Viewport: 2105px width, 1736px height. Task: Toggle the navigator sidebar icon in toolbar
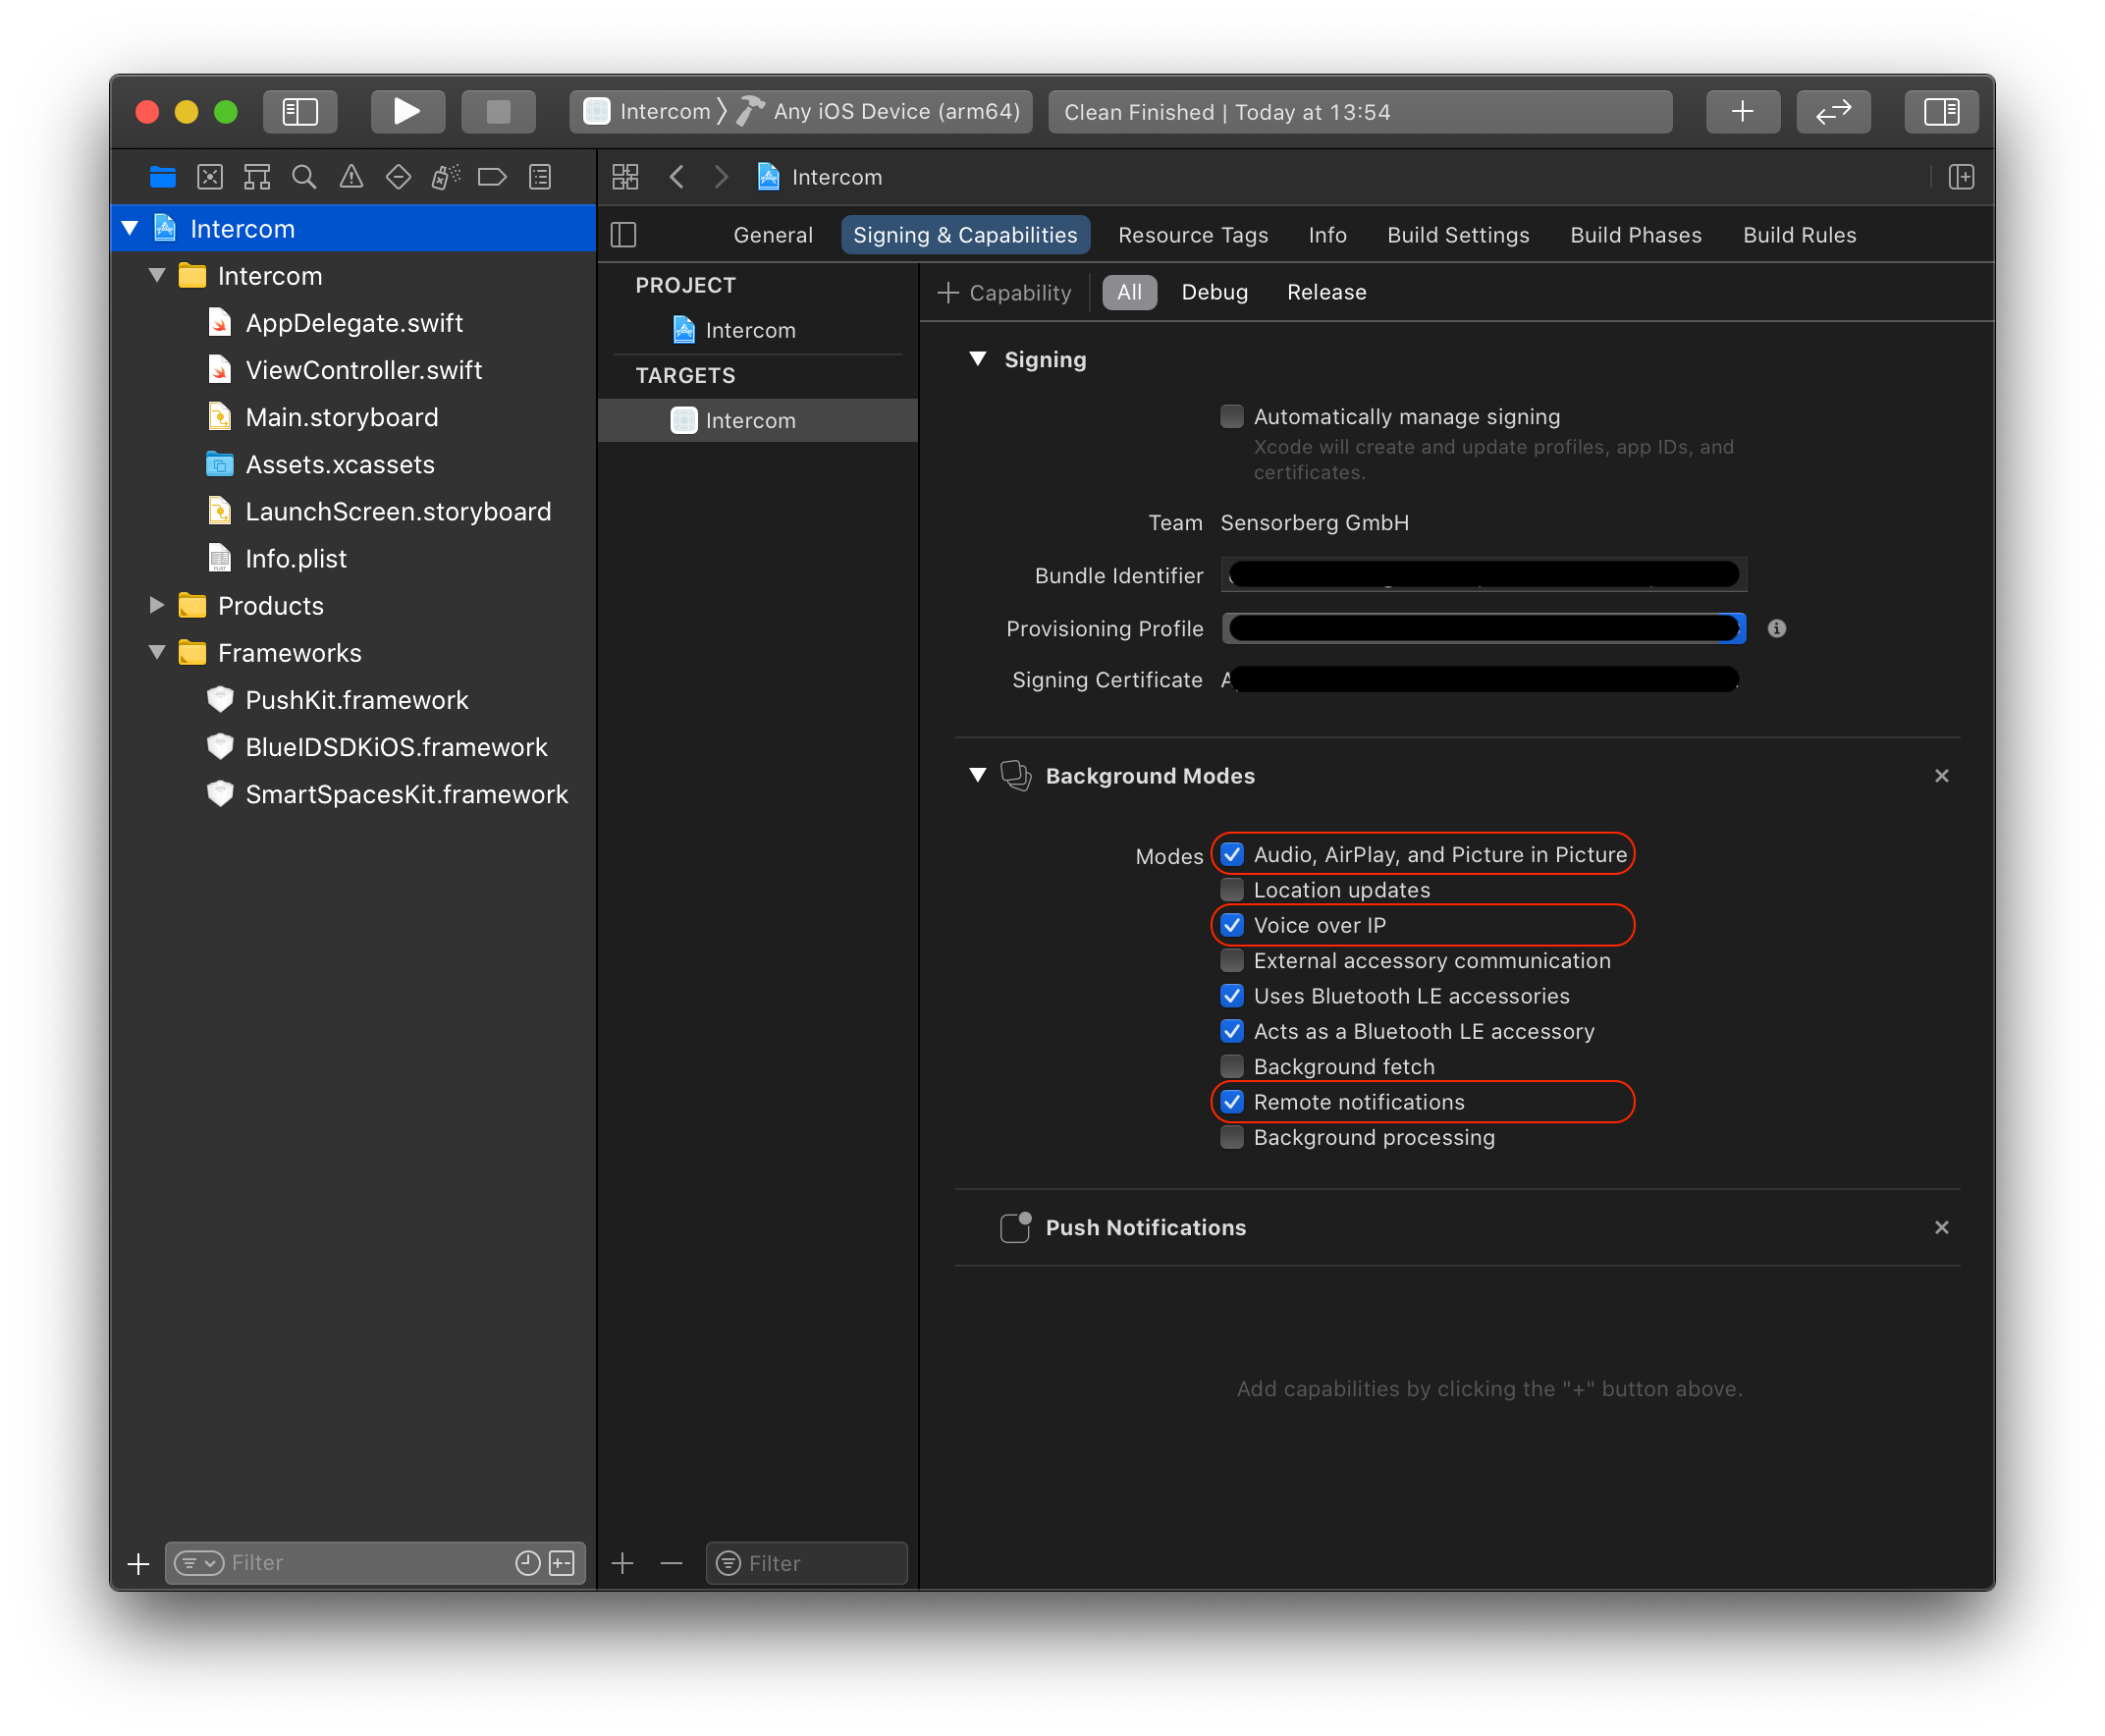click(300, 111)
